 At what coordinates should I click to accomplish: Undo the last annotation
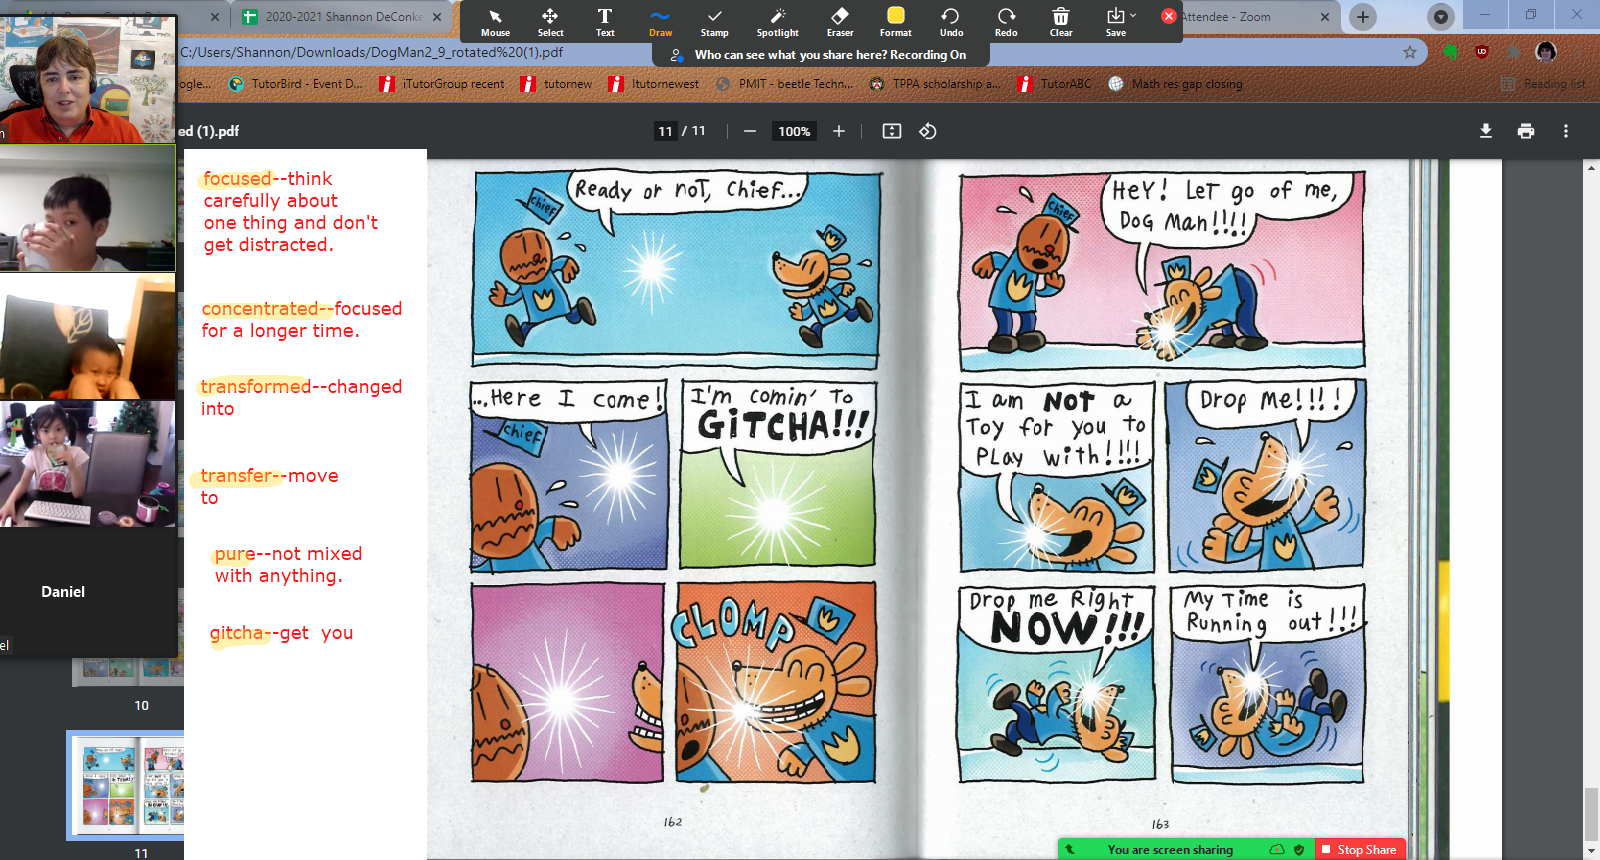(951, 22)
